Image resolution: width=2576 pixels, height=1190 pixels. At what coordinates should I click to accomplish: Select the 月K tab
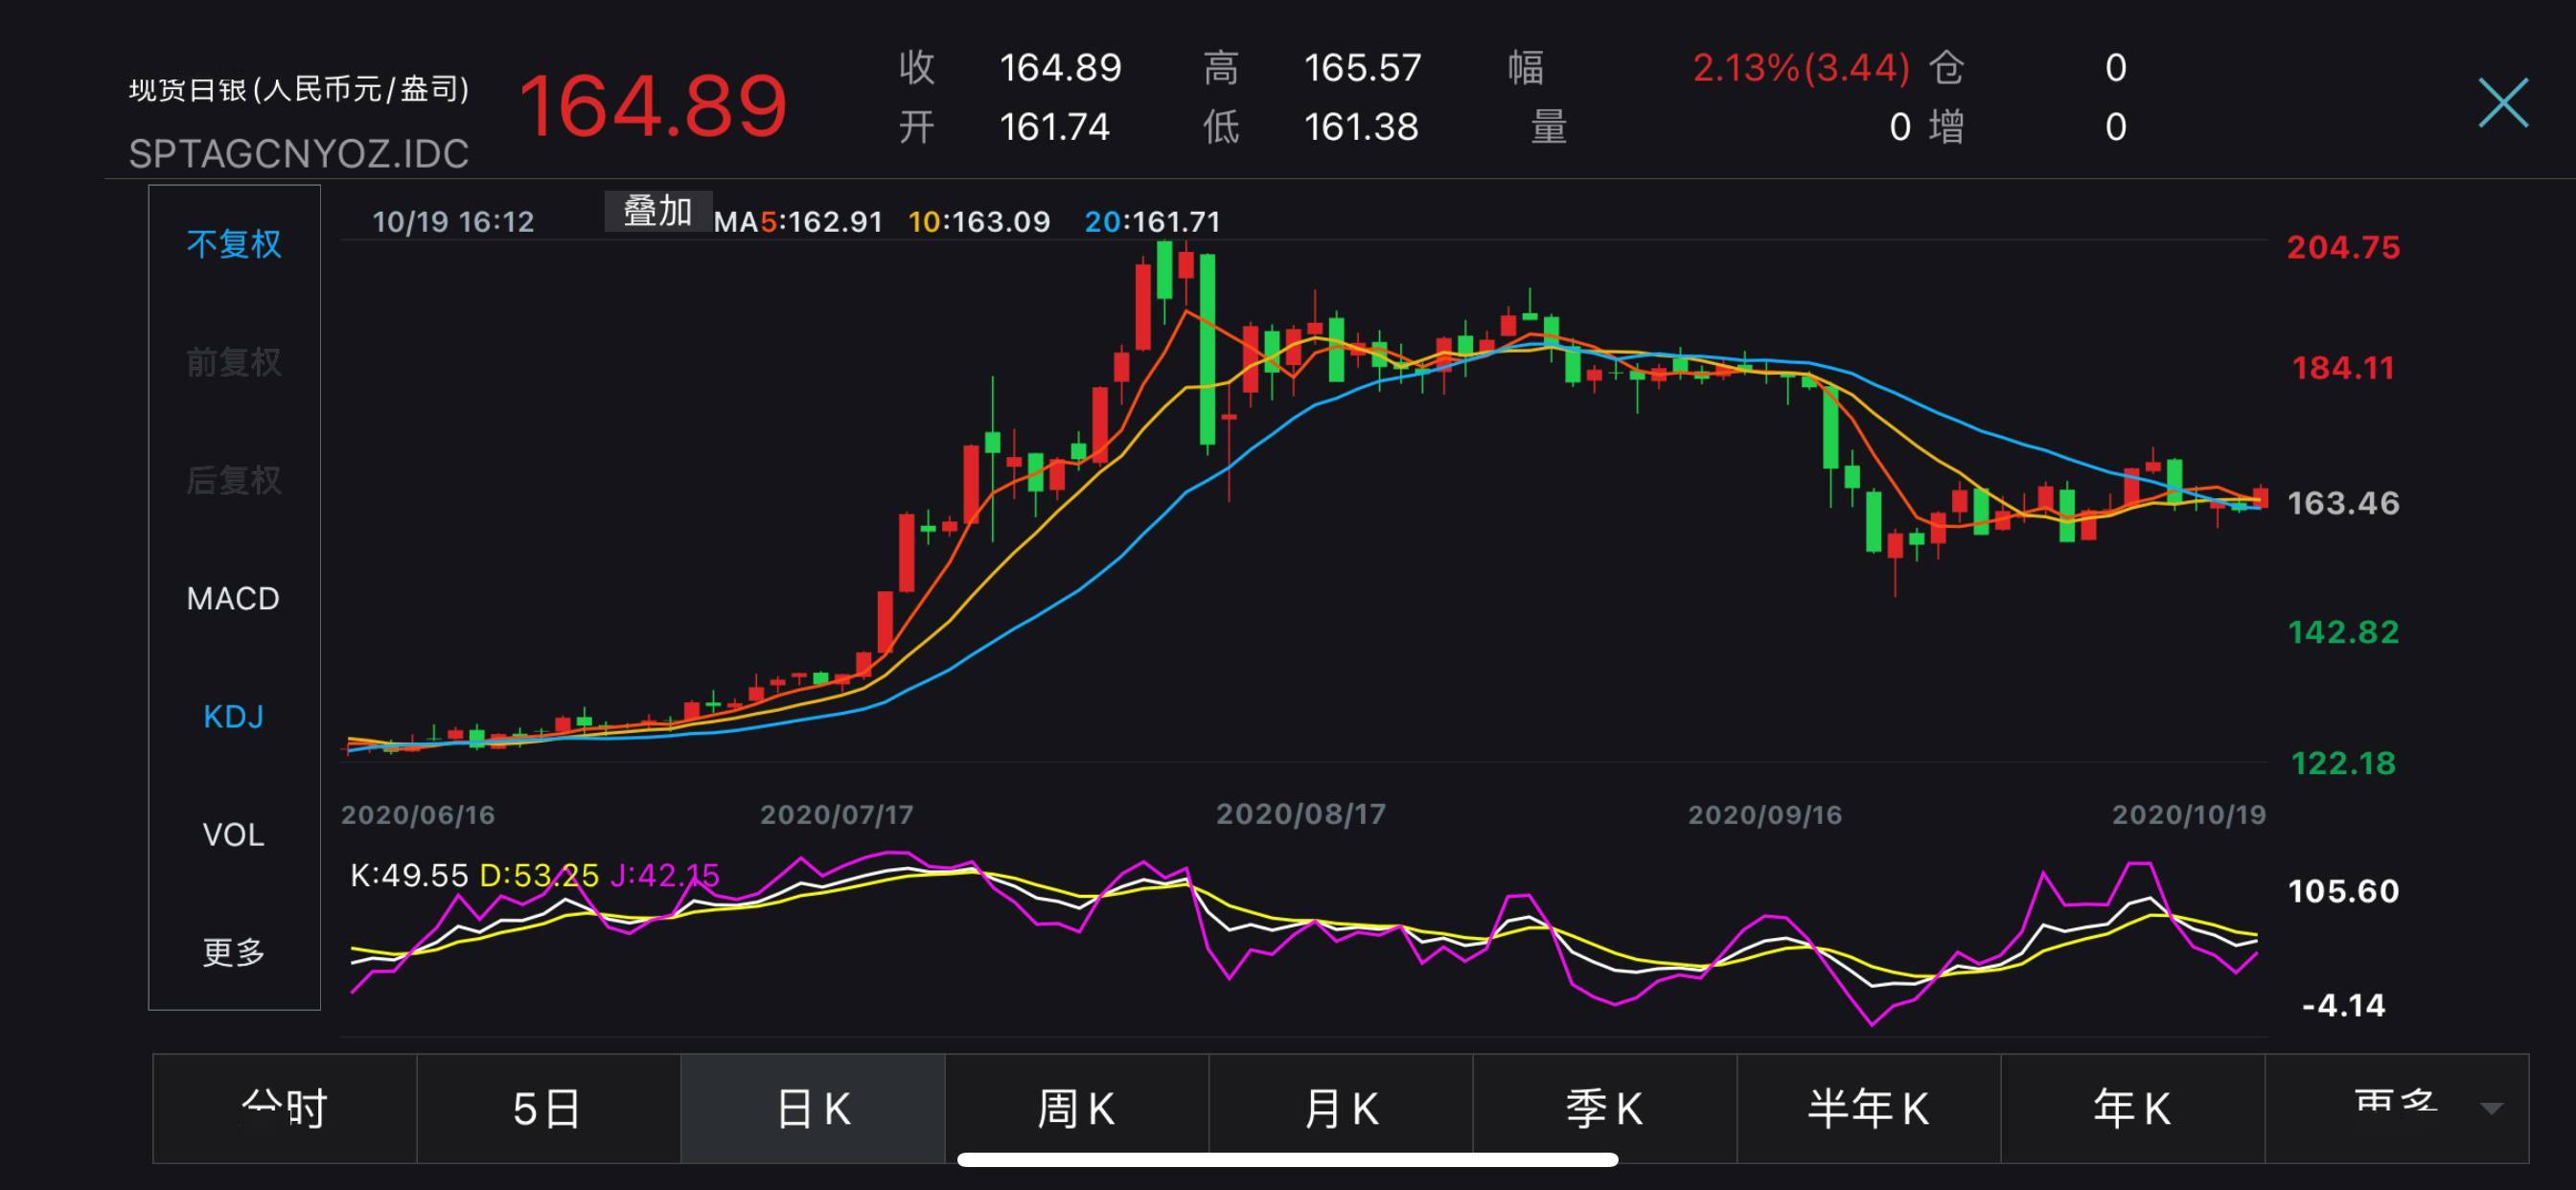pos(1341,1108)
